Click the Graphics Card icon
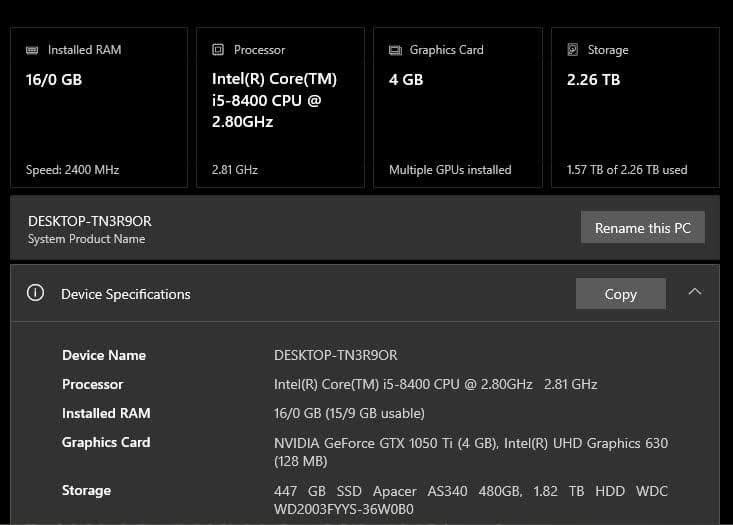The height and width of the screenshot is (525, 733). (395, 50)
